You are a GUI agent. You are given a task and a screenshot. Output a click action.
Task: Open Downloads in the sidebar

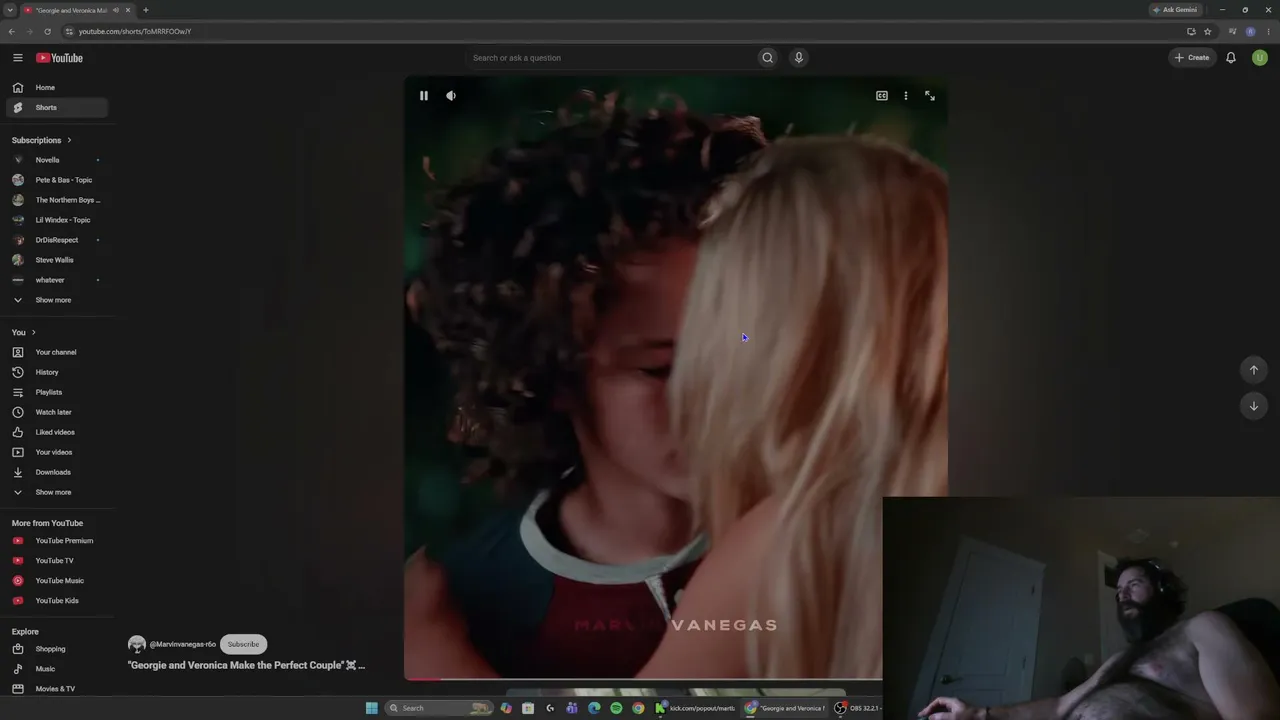pyautogui.click(x=56, y=472)
